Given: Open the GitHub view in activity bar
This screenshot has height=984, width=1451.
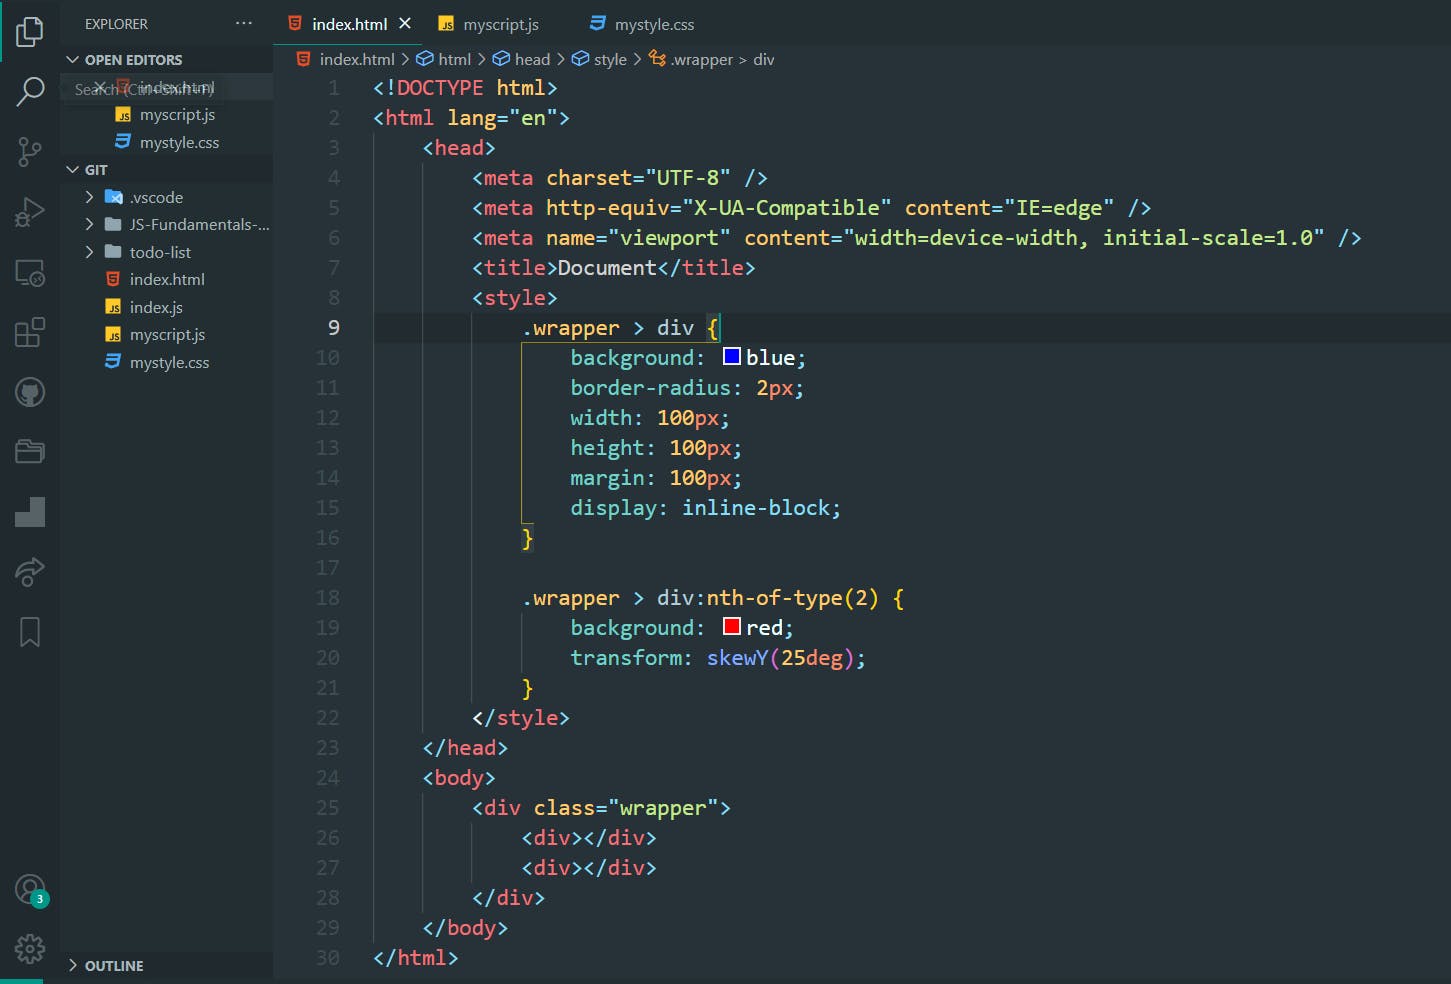Looking at the screenshot, I should pyautogui.click(x=30, y=392).
